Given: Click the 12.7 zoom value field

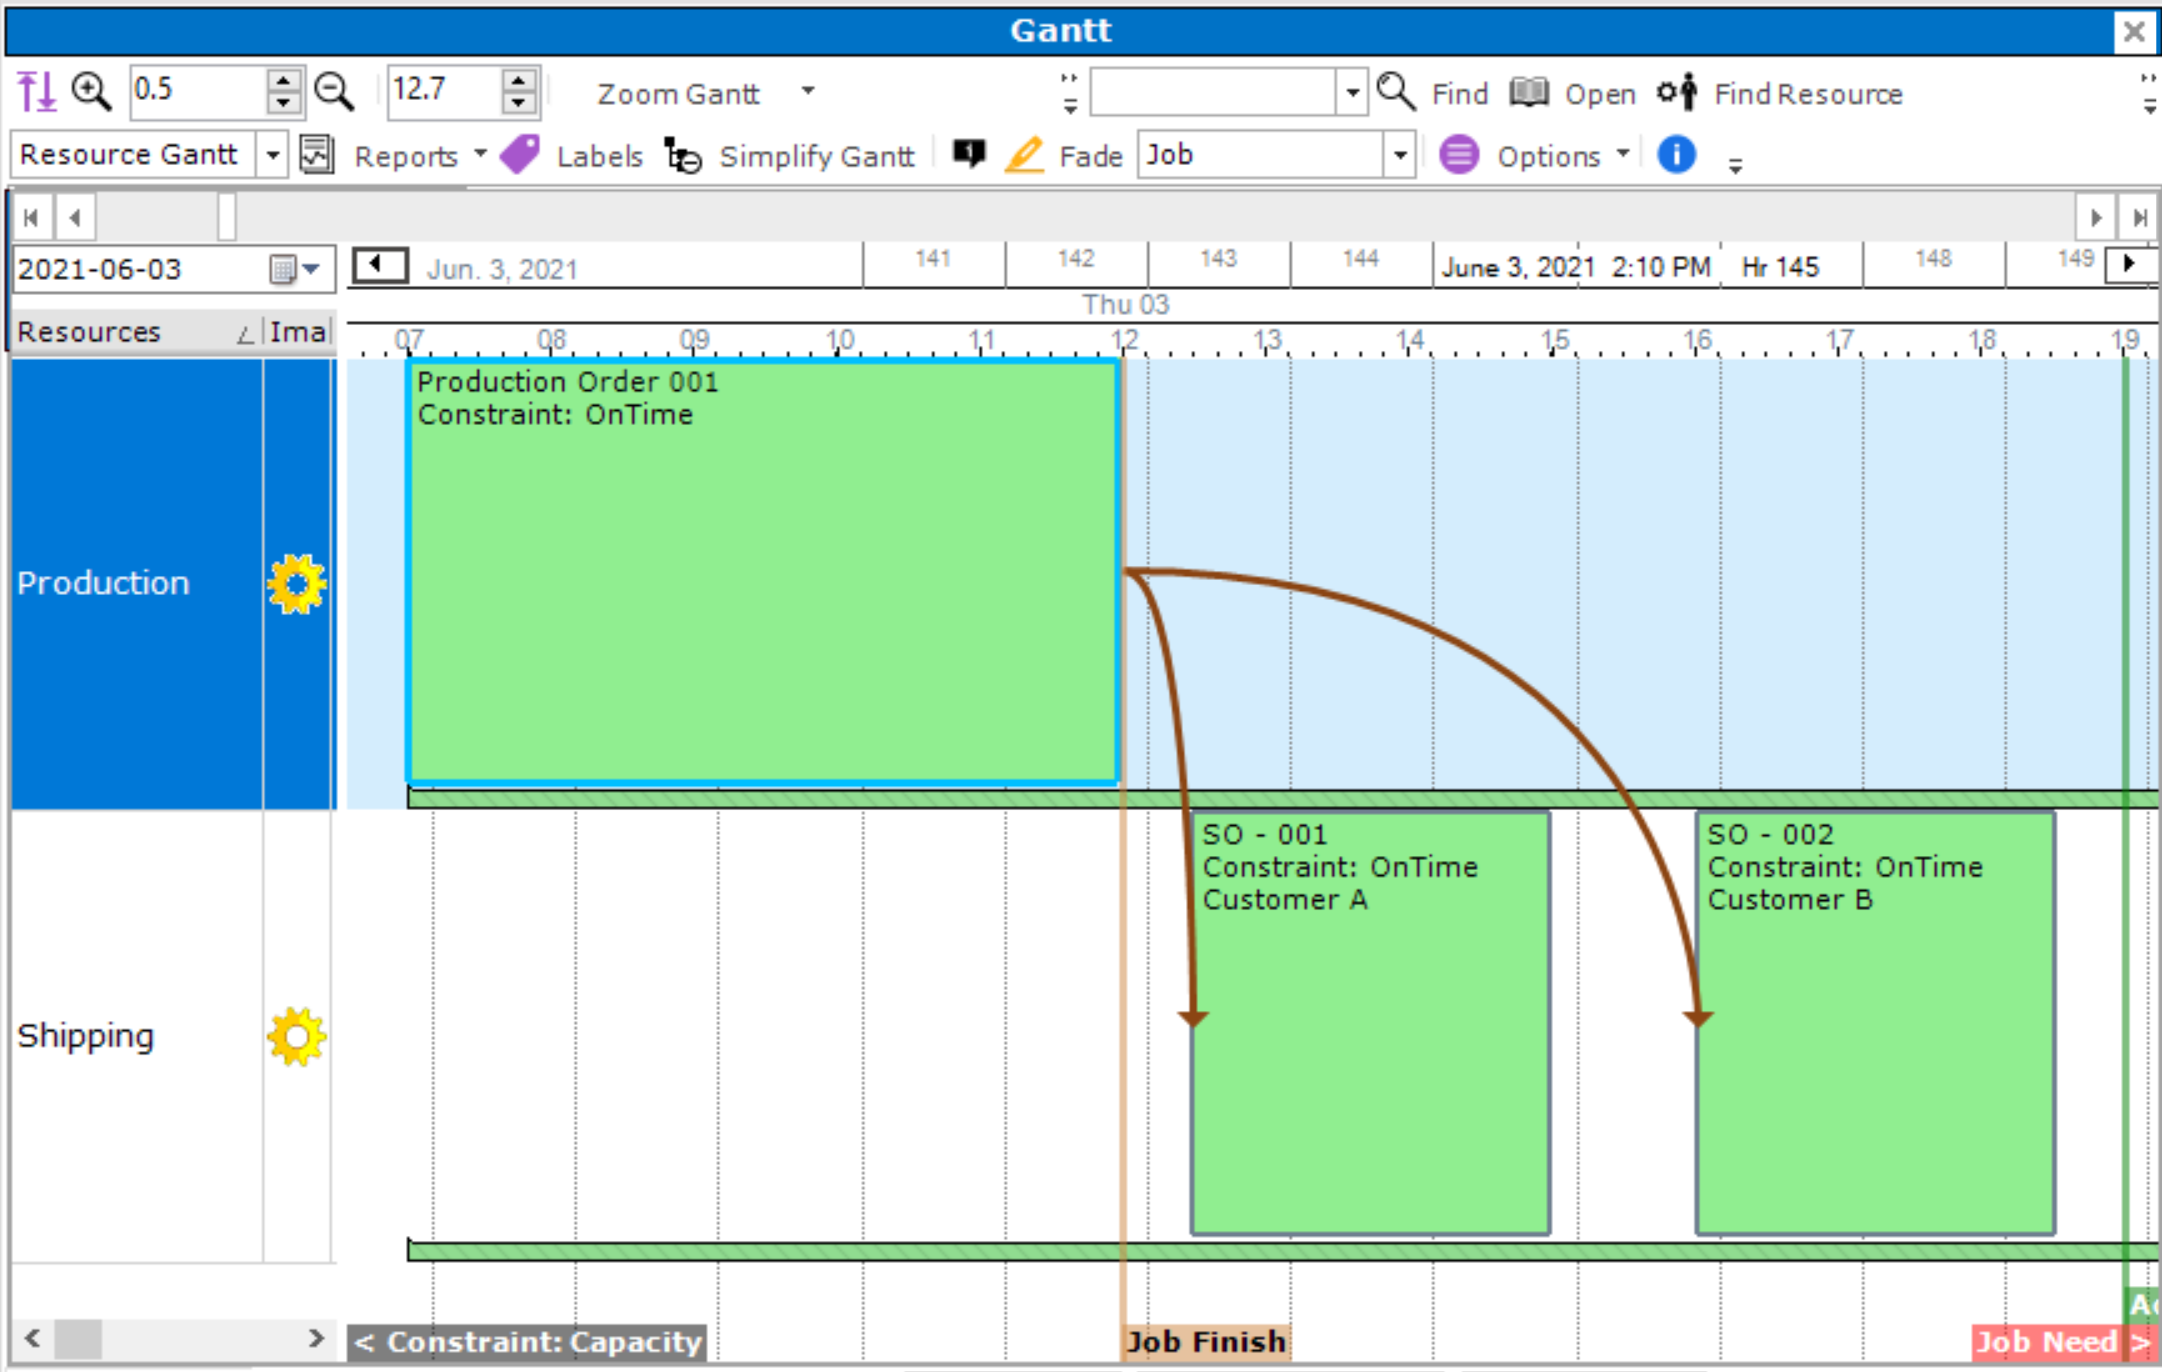Looking at the screenshot, I should 446,91.
